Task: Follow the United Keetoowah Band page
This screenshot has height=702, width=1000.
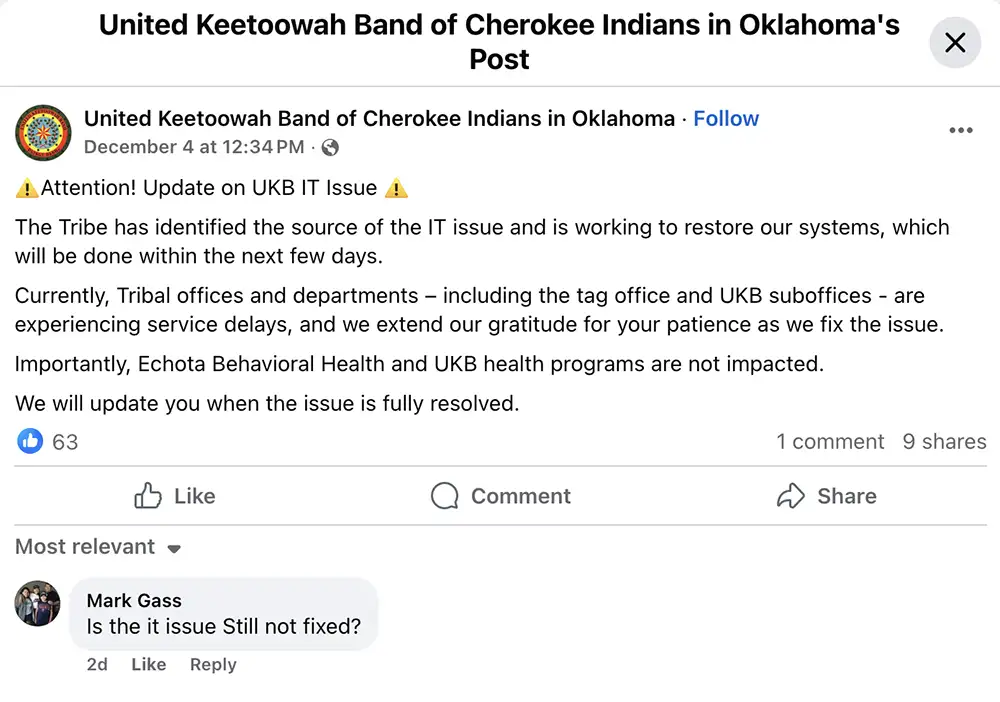Action: click(726, 118)
